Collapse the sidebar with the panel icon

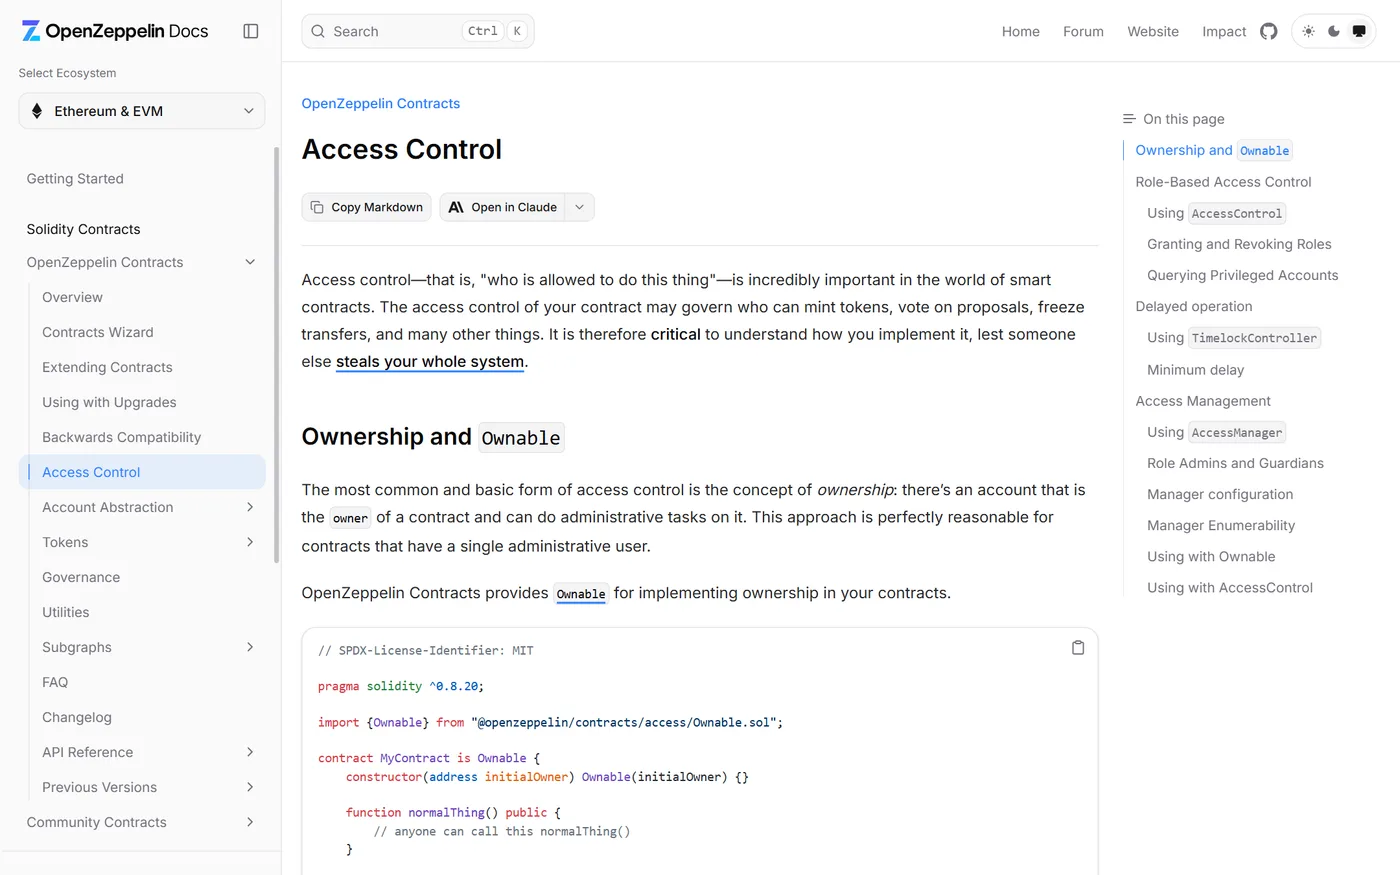251,31
